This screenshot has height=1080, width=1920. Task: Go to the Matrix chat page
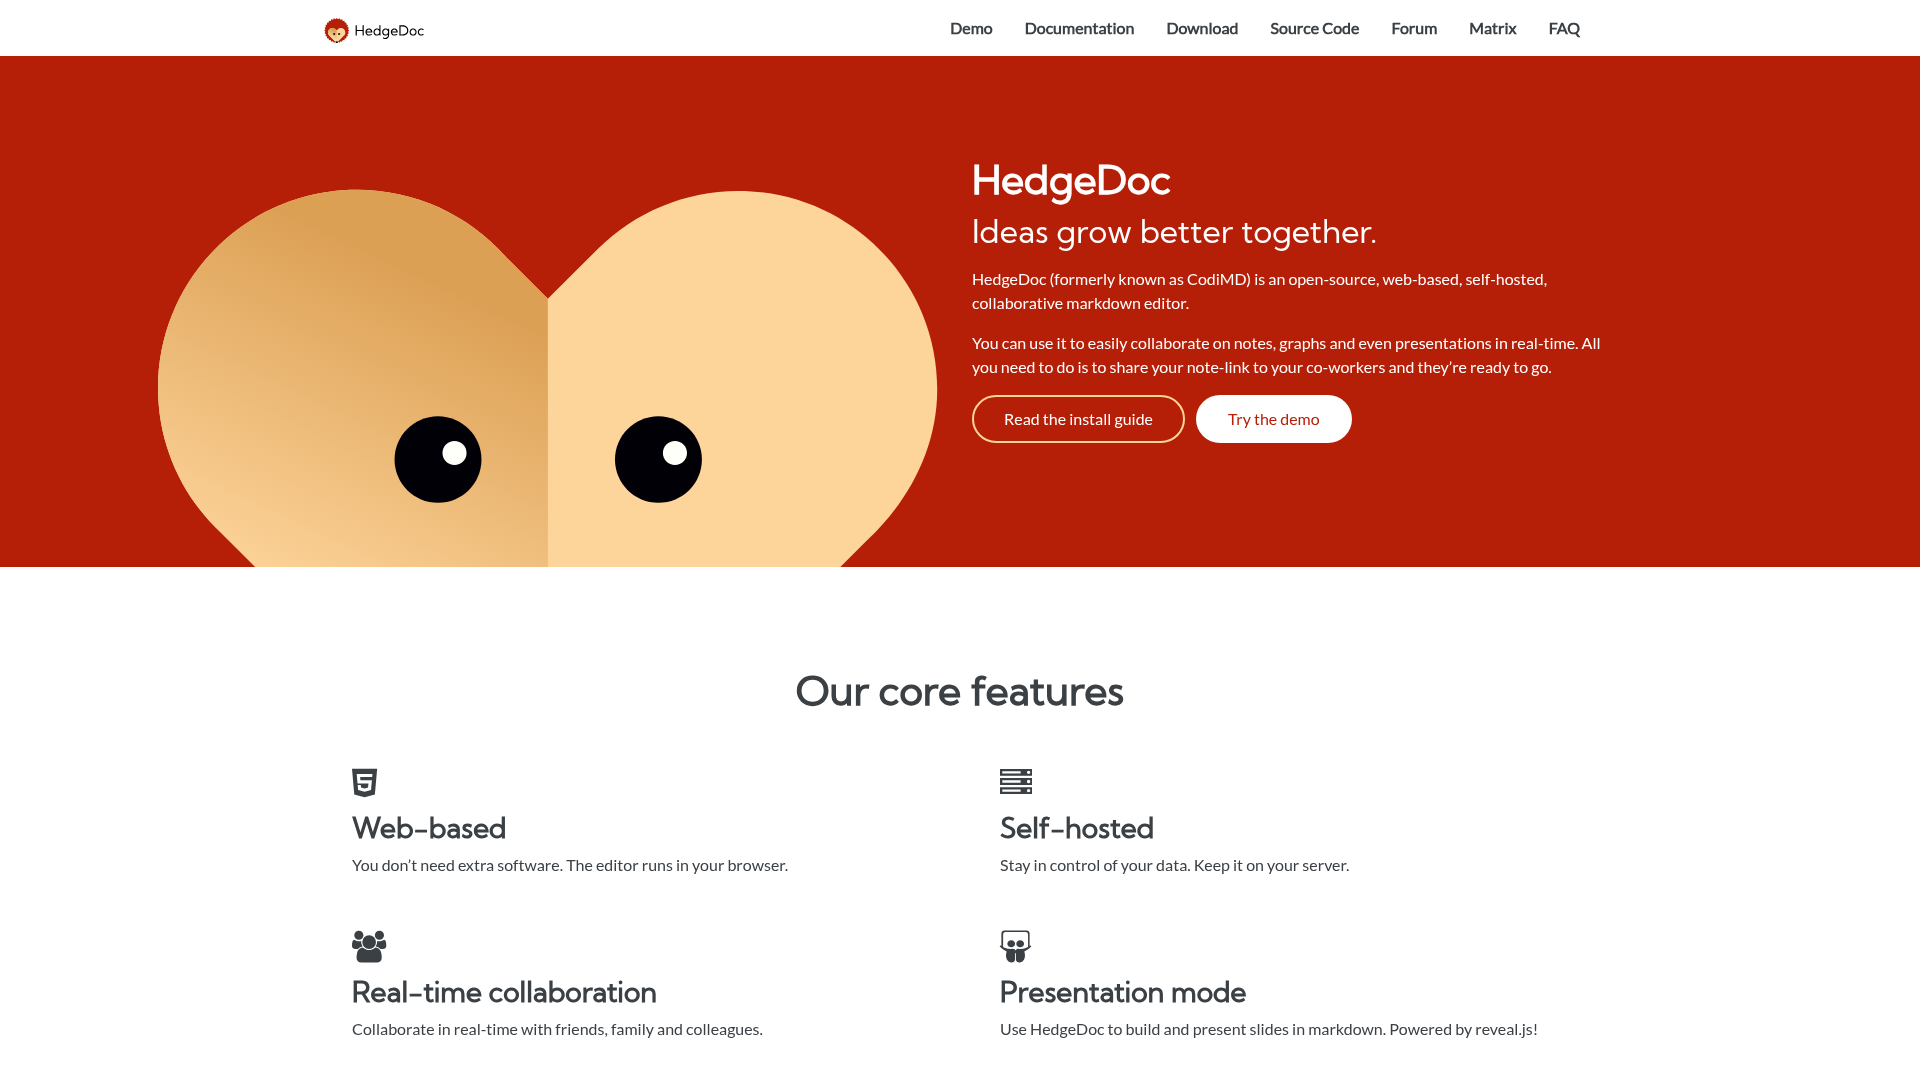pyautogui.click(x=1492, y=28)
